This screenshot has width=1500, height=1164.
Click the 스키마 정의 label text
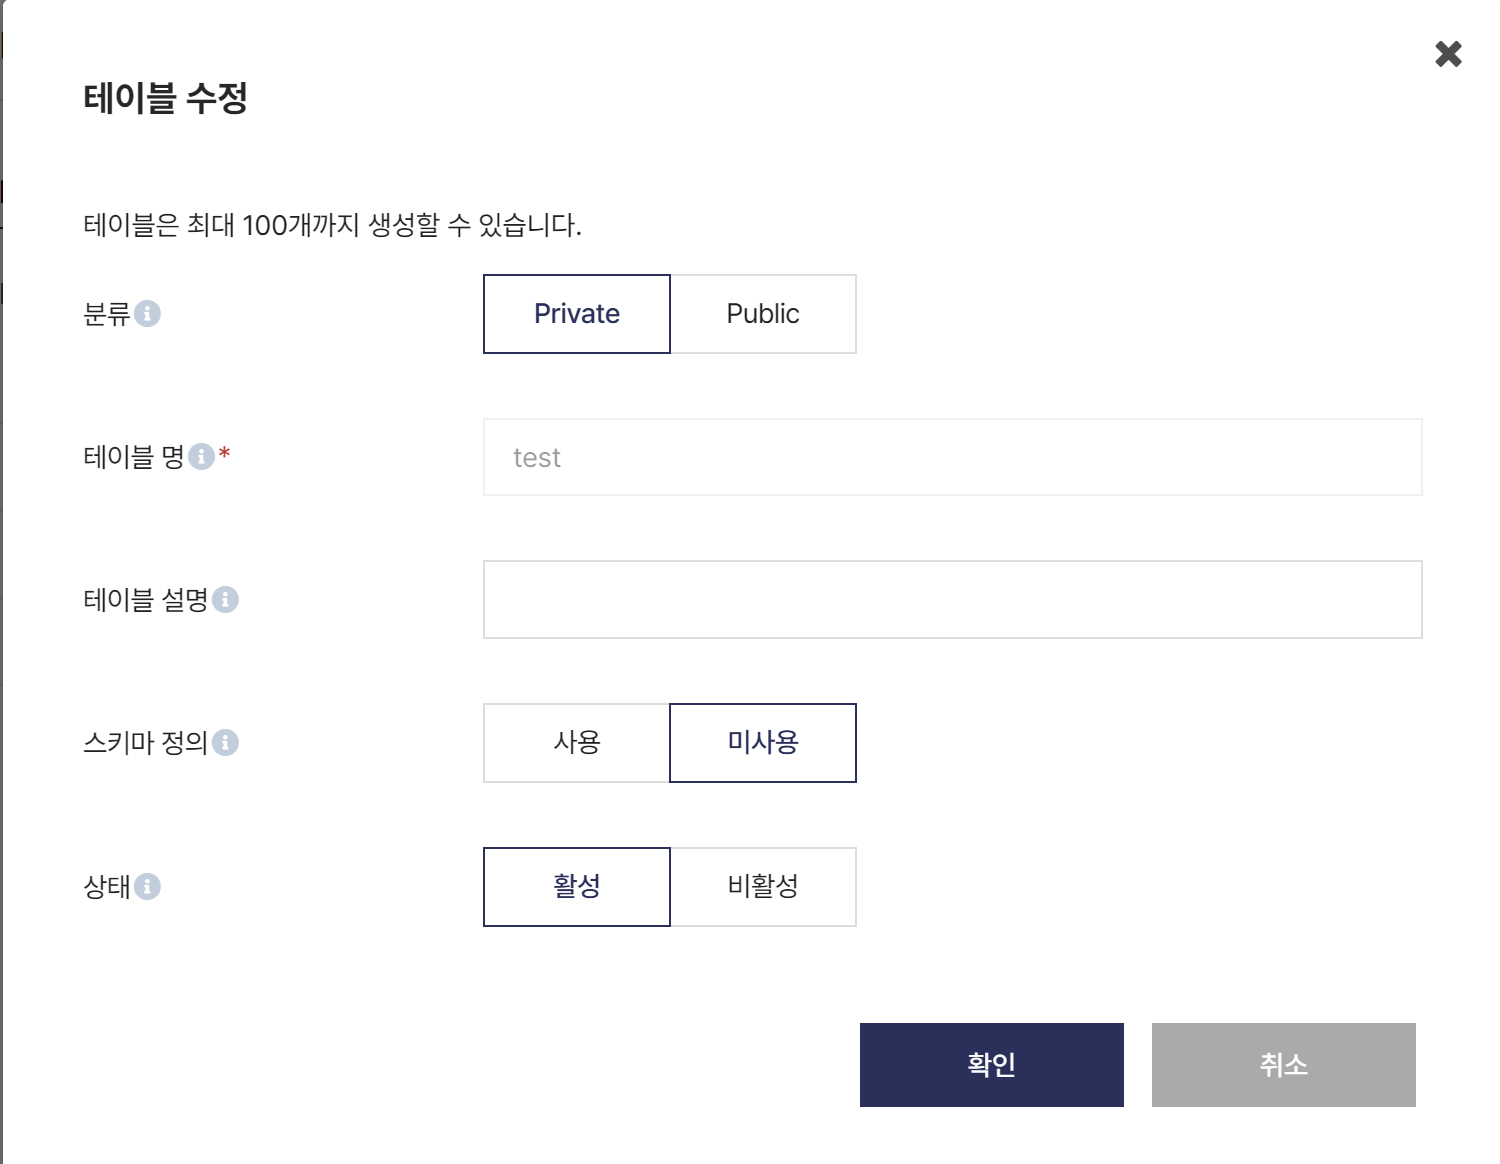pyautogui.click(x=146, y=743)
